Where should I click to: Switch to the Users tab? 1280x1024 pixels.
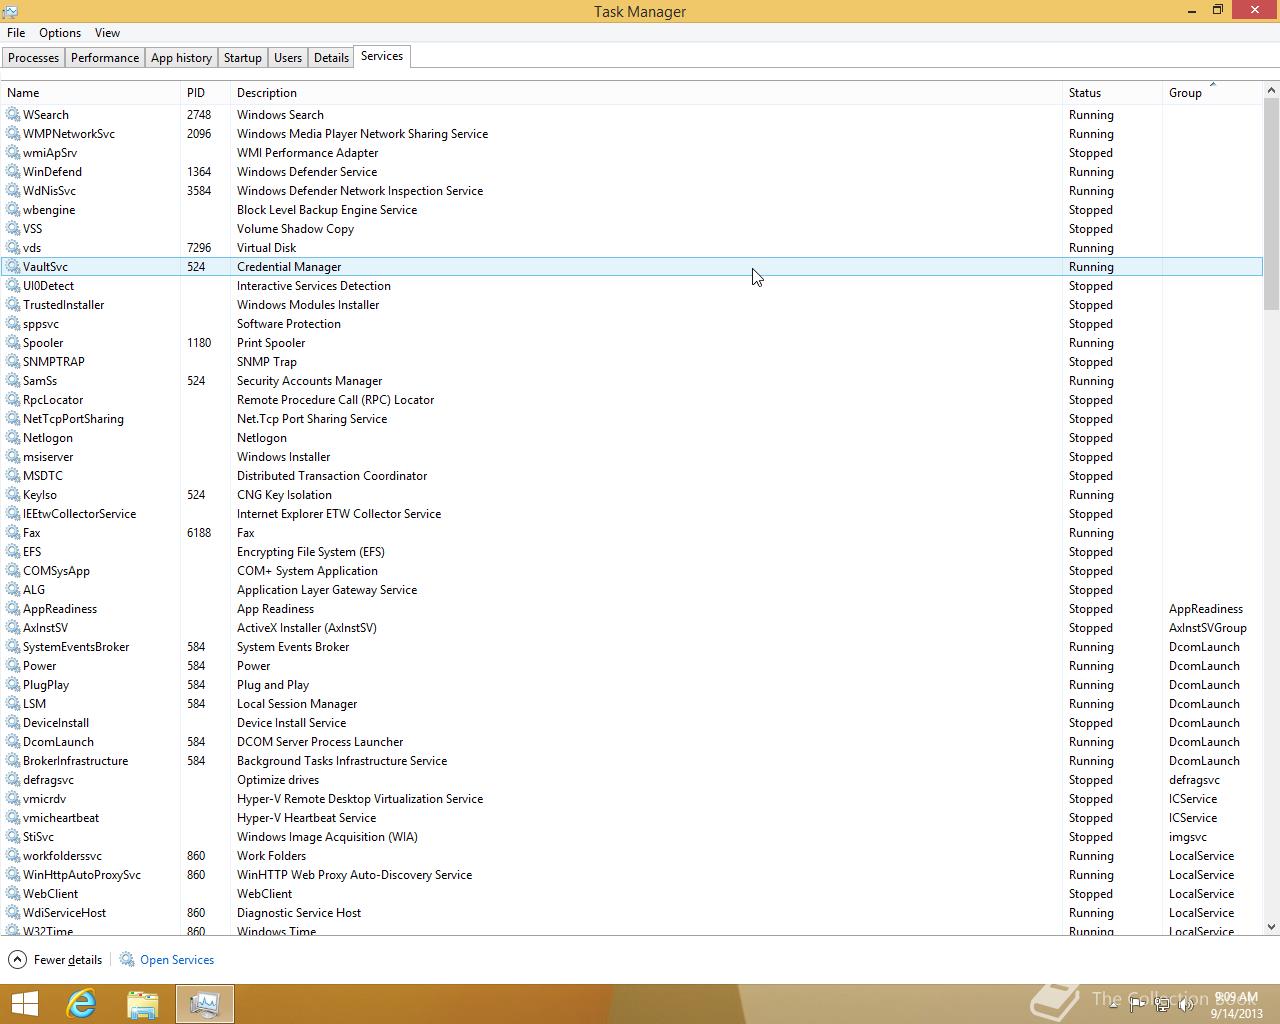[x=288, y=58]
